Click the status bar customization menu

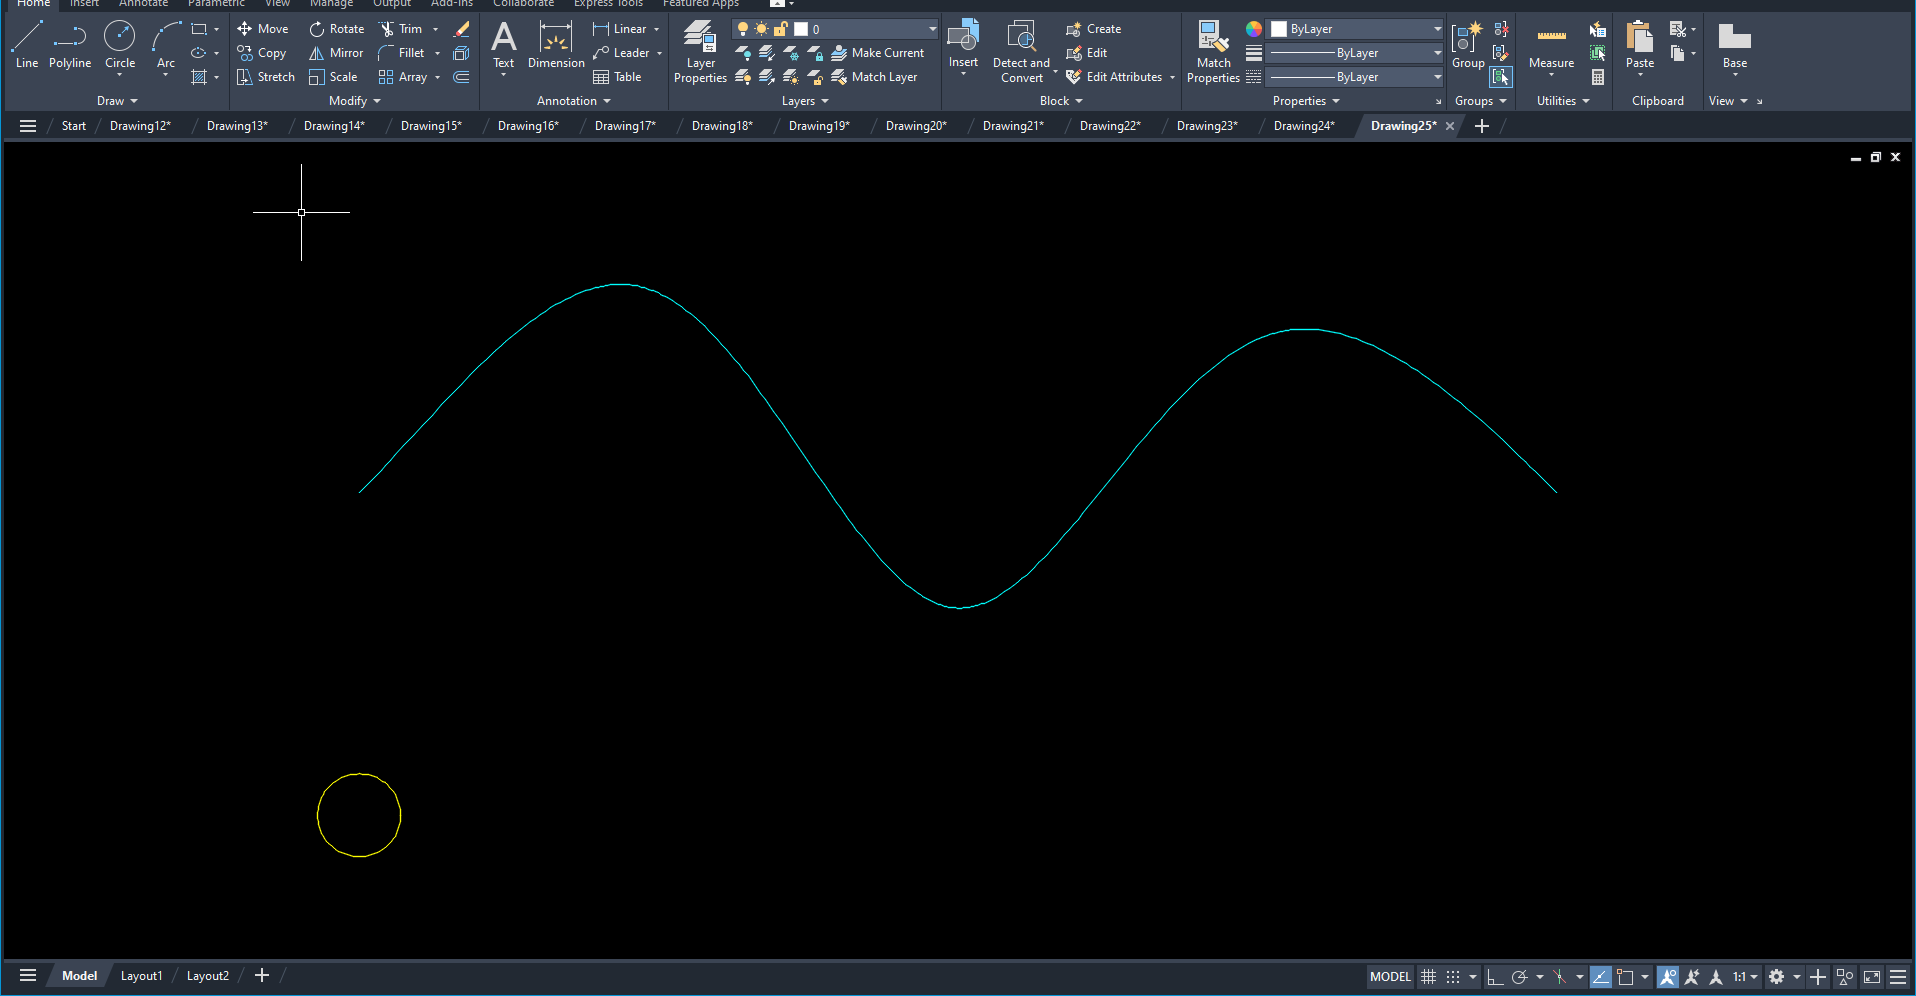1898,977
